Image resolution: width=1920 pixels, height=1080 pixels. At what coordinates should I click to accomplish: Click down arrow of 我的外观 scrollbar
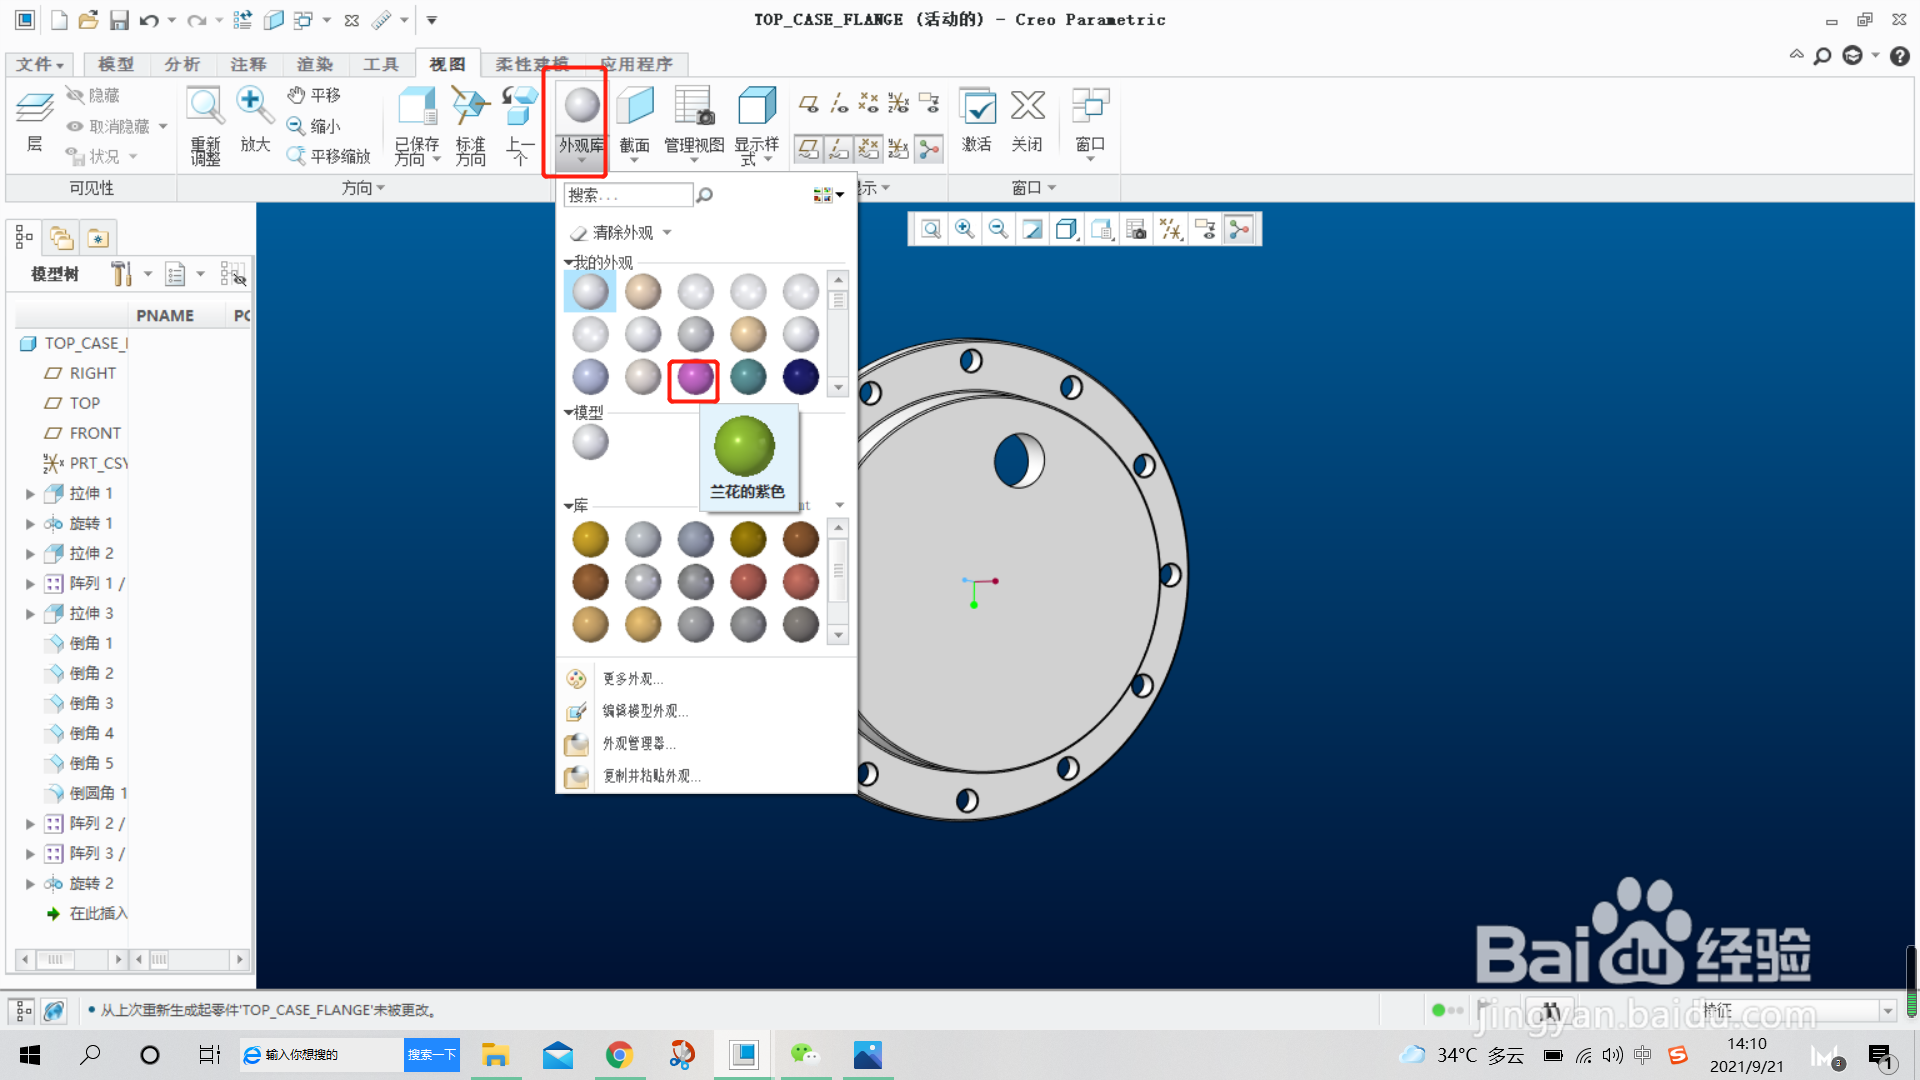838,387
